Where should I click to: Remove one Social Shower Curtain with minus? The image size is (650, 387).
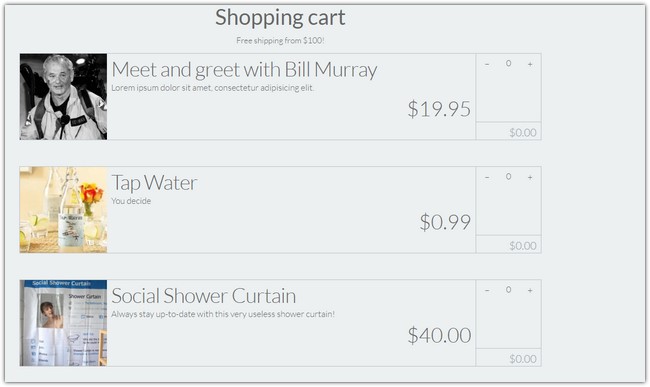coord(487,290)
